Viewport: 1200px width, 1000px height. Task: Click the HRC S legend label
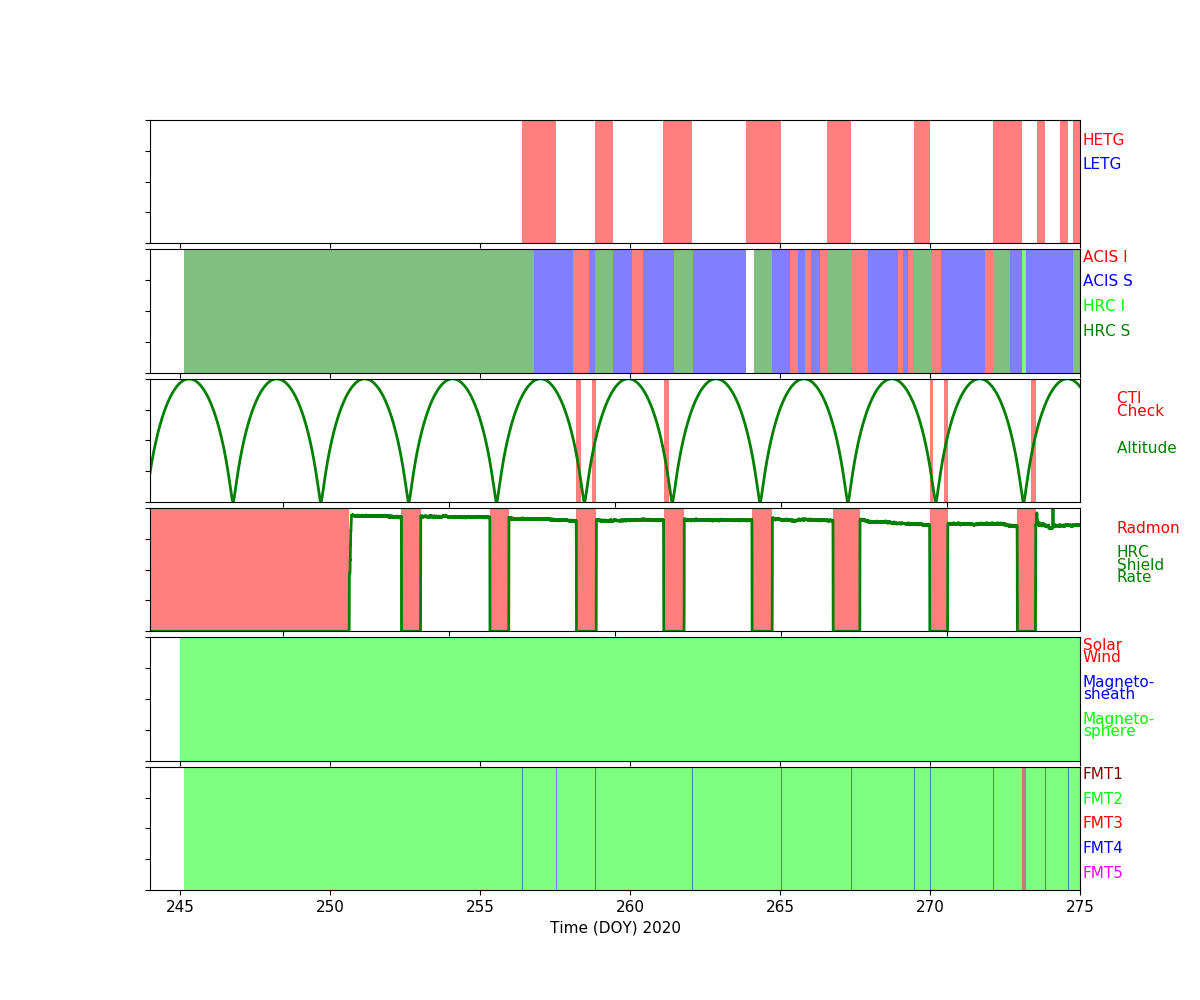1106,331
